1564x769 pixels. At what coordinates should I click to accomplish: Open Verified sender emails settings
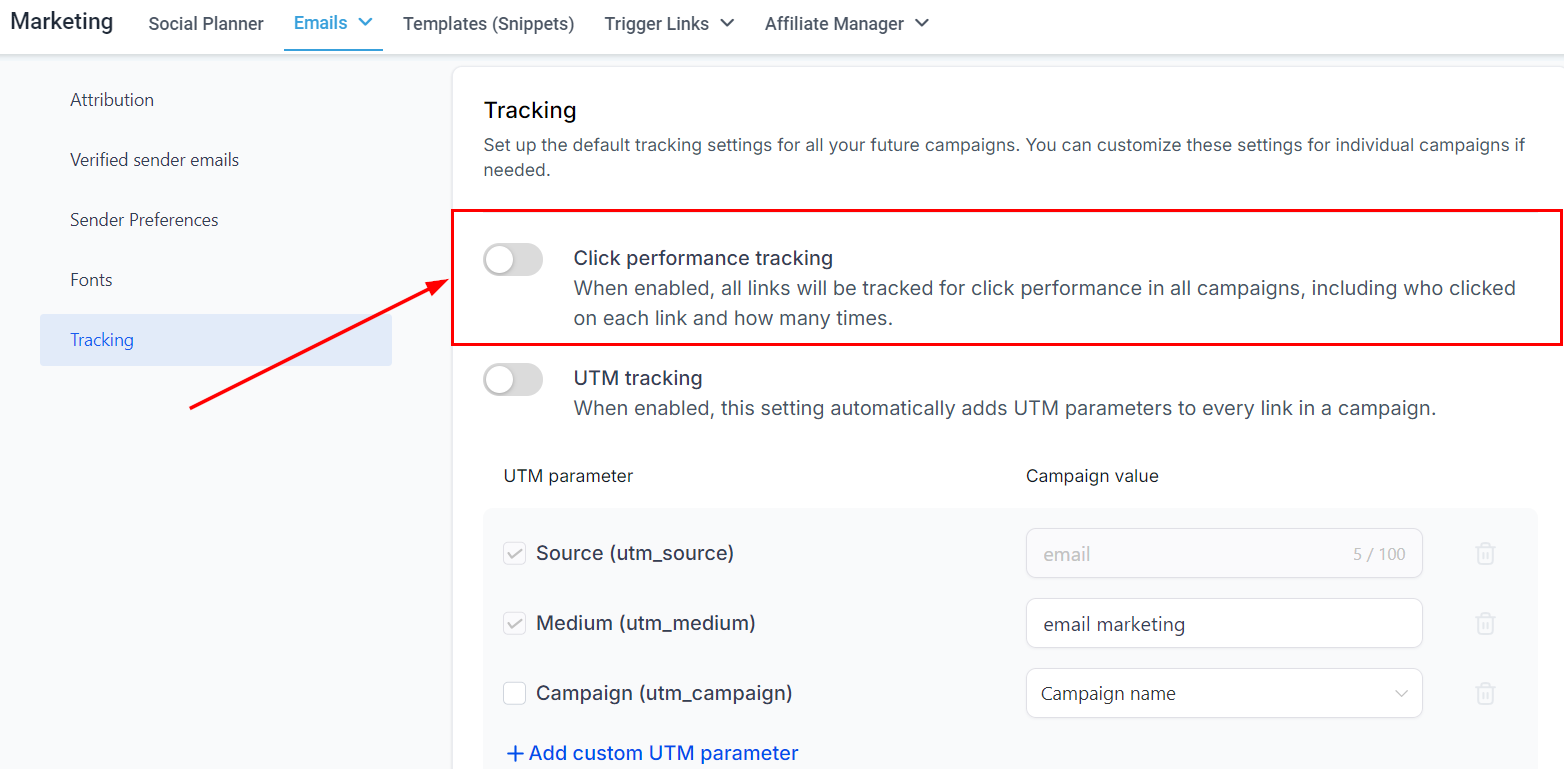[x=154, y=160]
